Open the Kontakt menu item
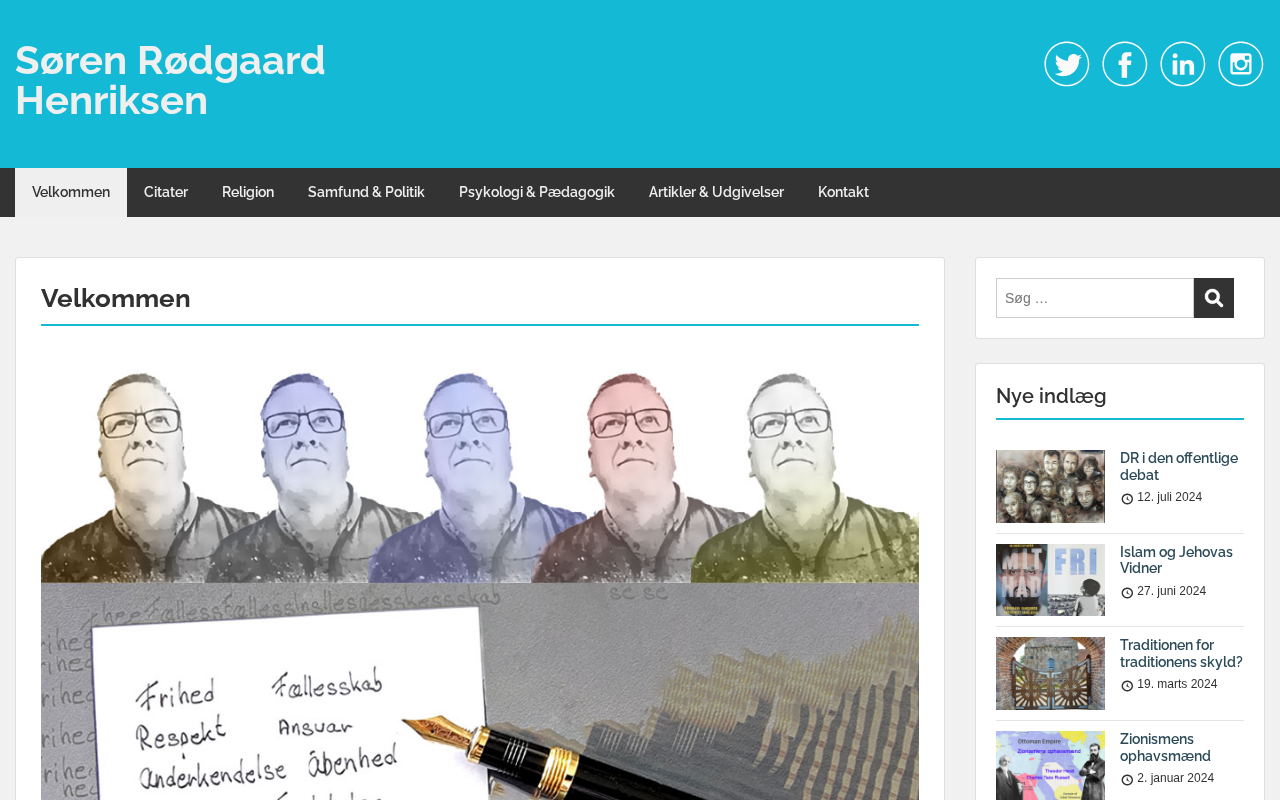The image size is (1280, 800). click(x=843, y=192)
